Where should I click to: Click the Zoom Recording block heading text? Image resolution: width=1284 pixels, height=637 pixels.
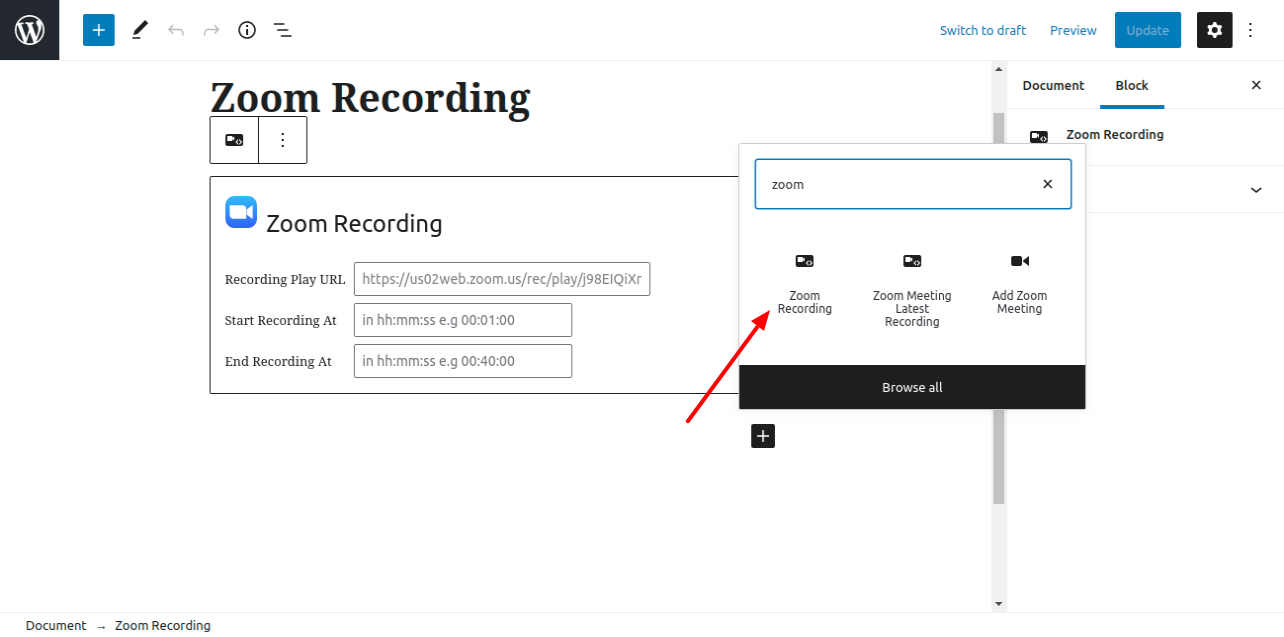(354, 223)
